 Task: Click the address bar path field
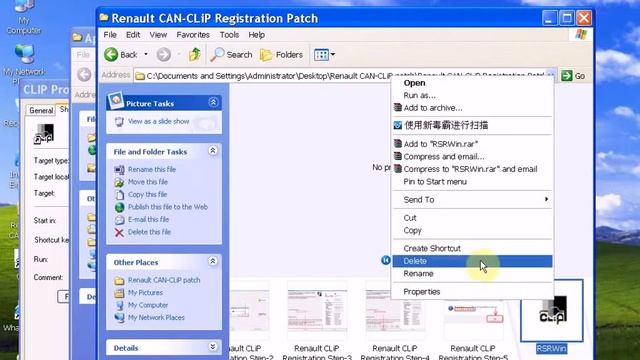tap(345, 76)
